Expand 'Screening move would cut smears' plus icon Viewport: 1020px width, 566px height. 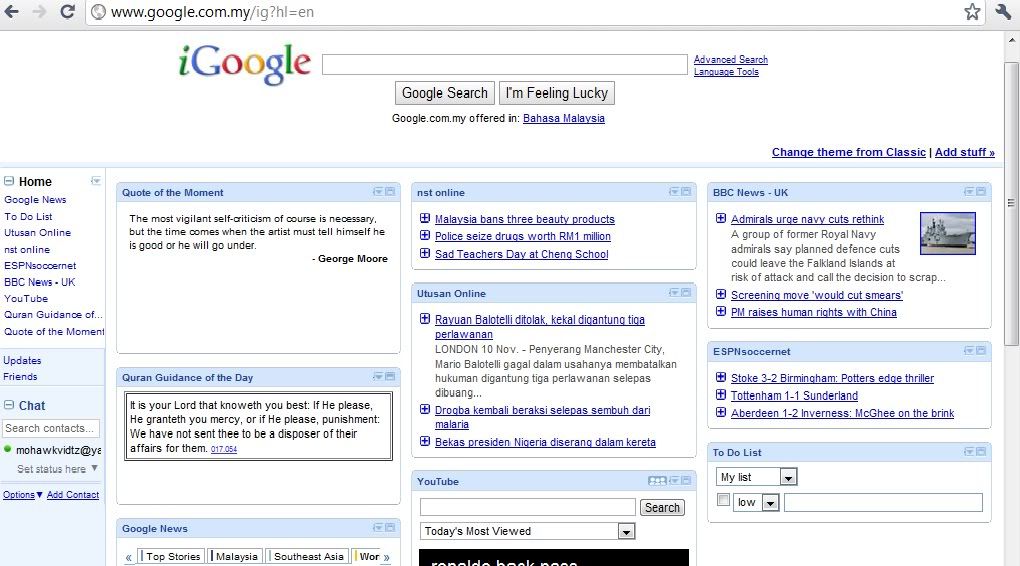pyautogui.click(x=721, y=294)
